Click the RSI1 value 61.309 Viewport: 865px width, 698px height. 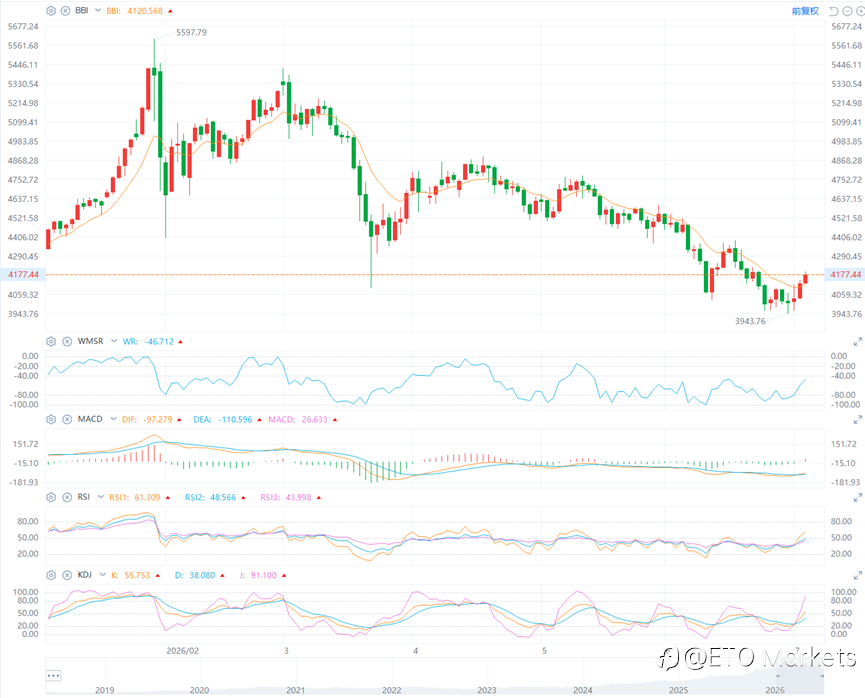(x=147, y=497)
